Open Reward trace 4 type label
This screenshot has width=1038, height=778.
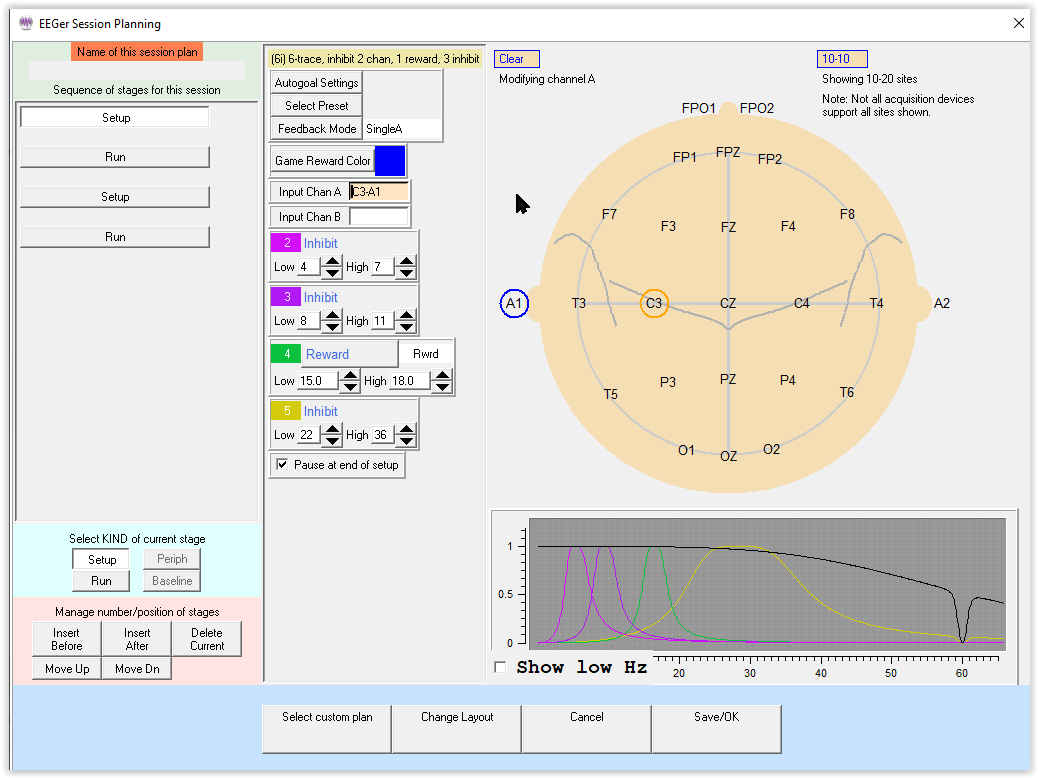350,354
